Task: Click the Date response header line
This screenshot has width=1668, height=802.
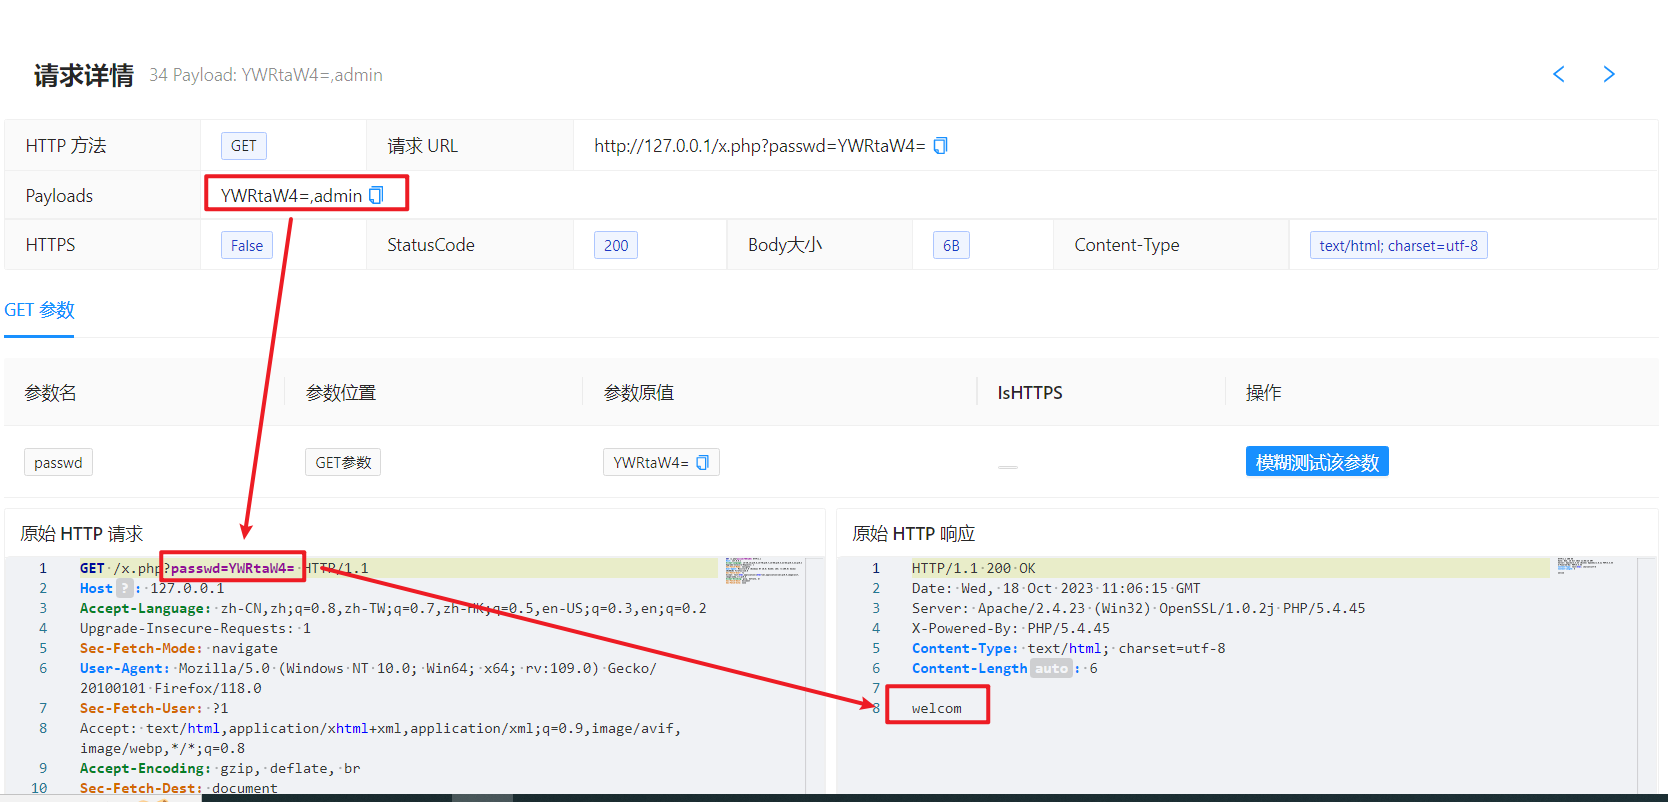Action: (x=1055, y=588)
